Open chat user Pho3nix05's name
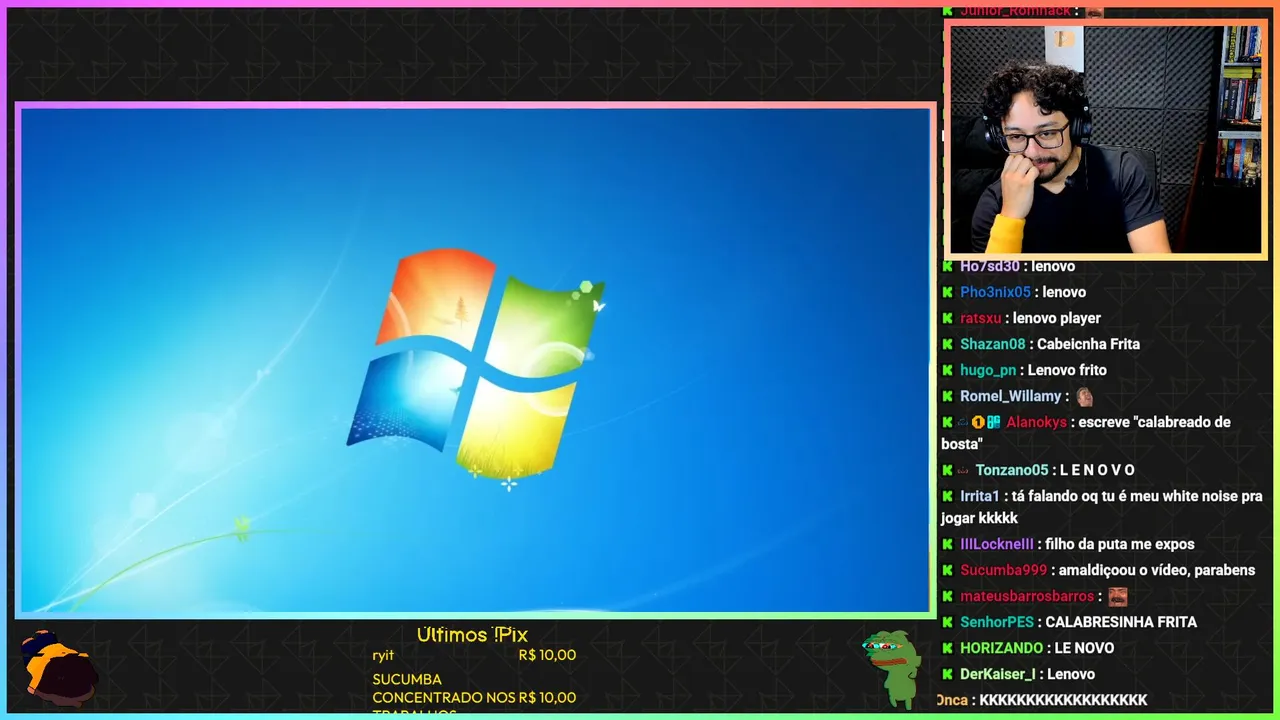The height and width of the screenshot is (720, 1280). 995,292
